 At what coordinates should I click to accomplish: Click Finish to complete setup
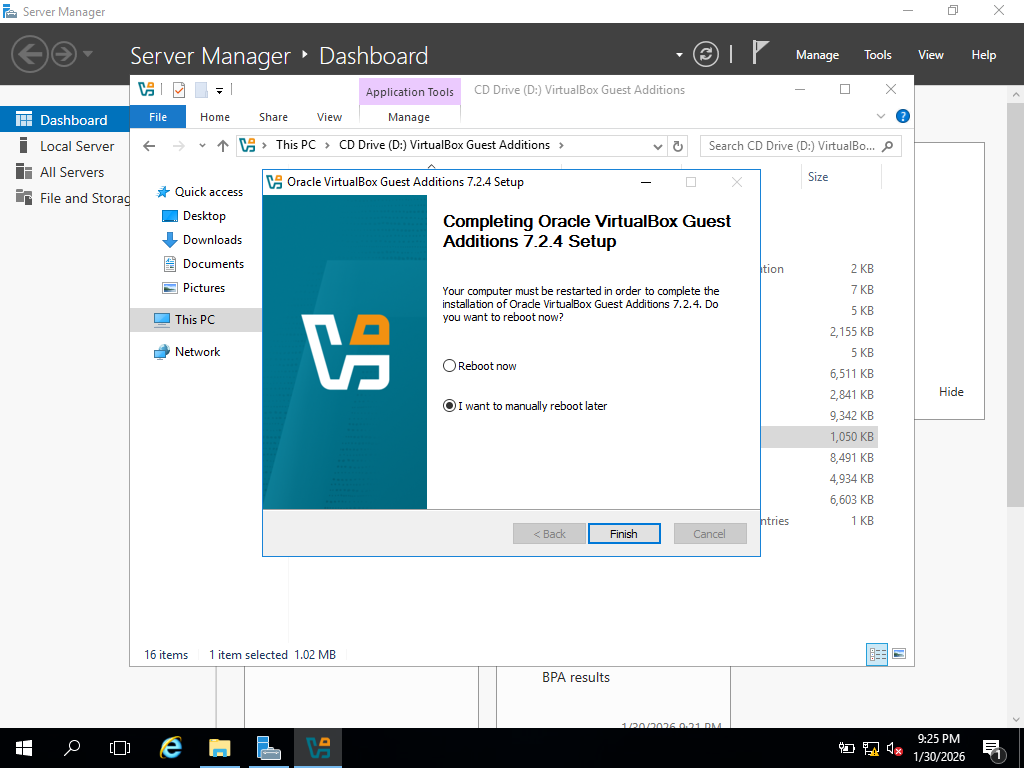tap(624, 534)
